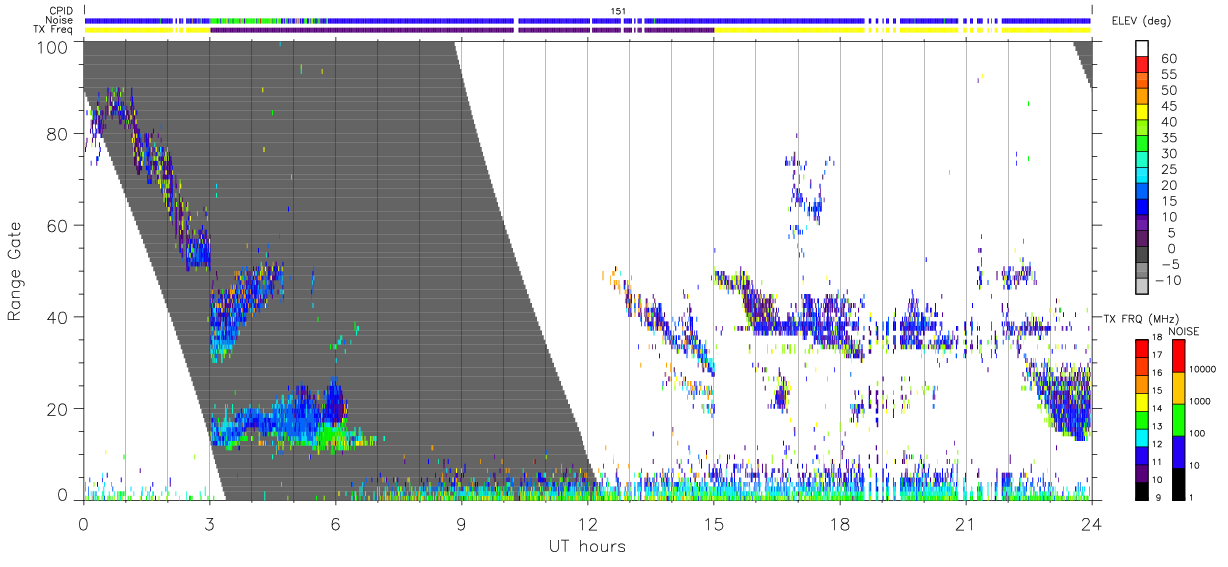Pick the yellow TX FRQ swatch between 14 and 15
This screenshot has width=1228, height=567.
click(1141, 401)
